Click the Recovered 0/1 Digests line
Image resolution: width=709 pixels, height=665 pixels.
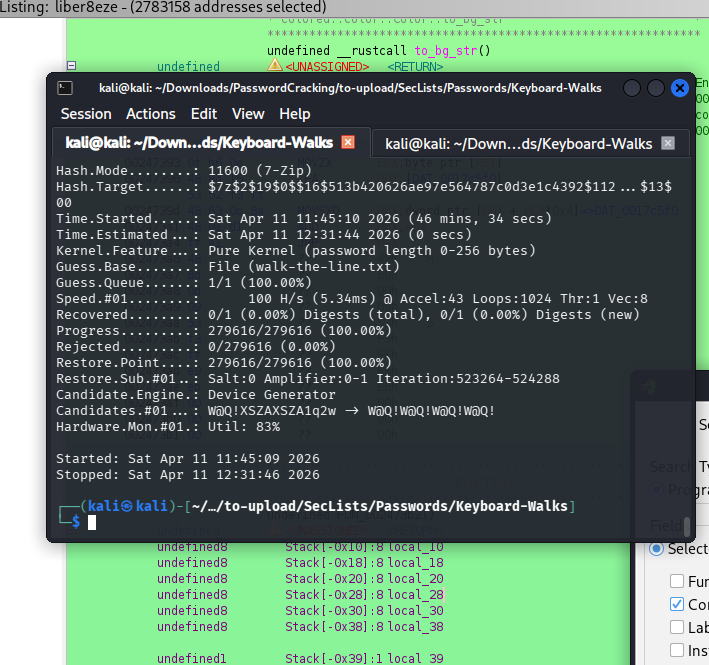coord(348,315)
